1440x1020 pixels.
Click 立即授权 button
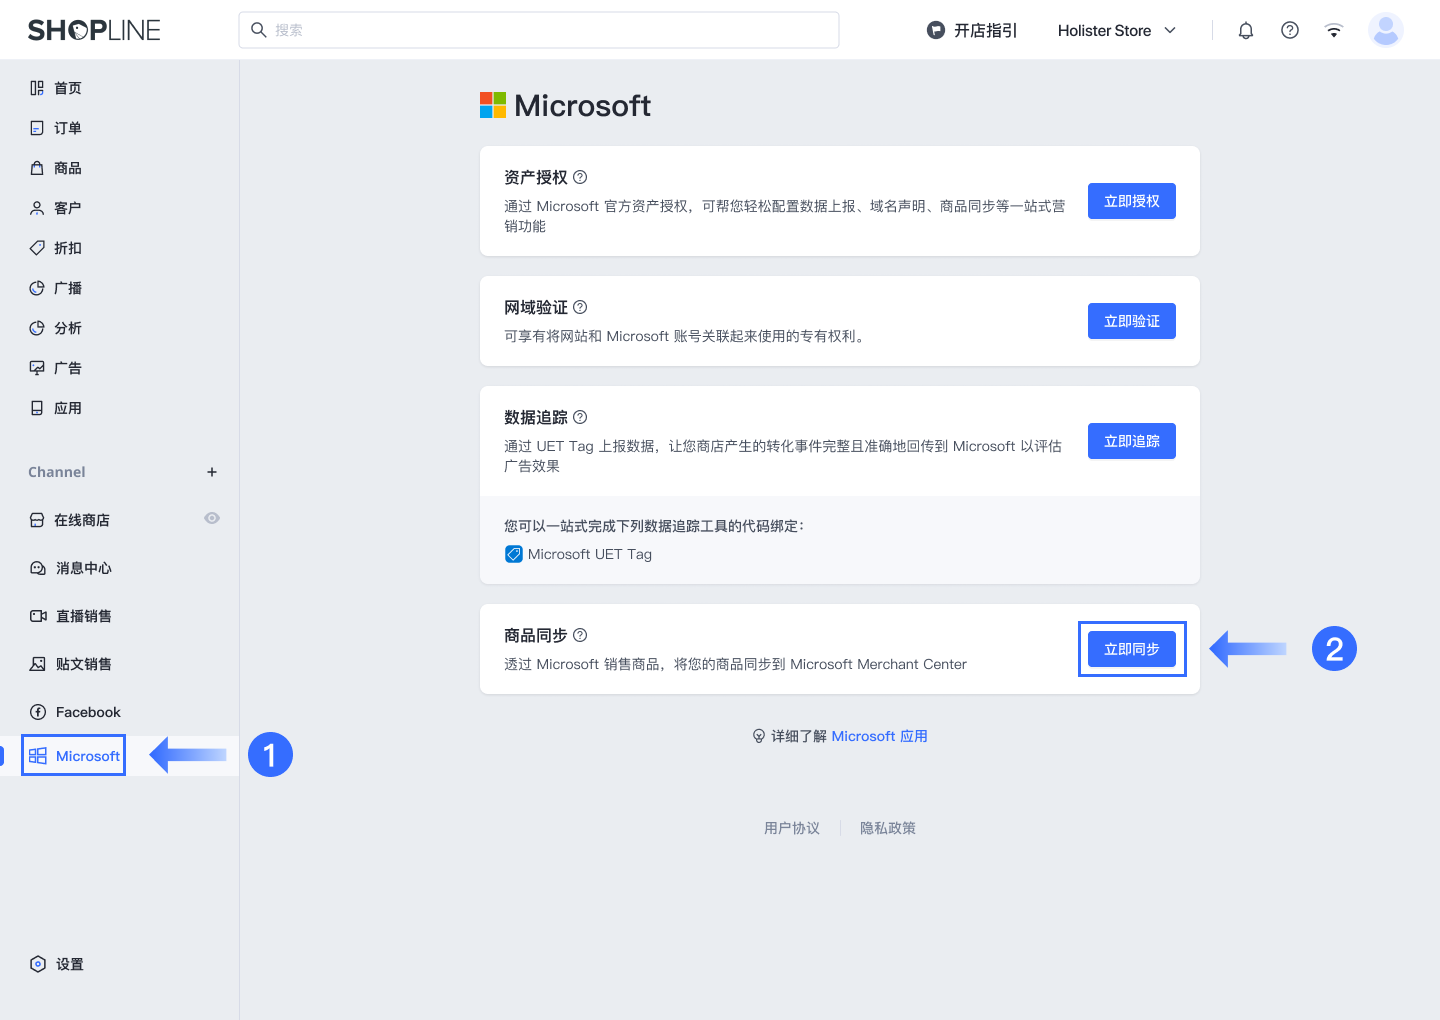tap(1132, 201)
